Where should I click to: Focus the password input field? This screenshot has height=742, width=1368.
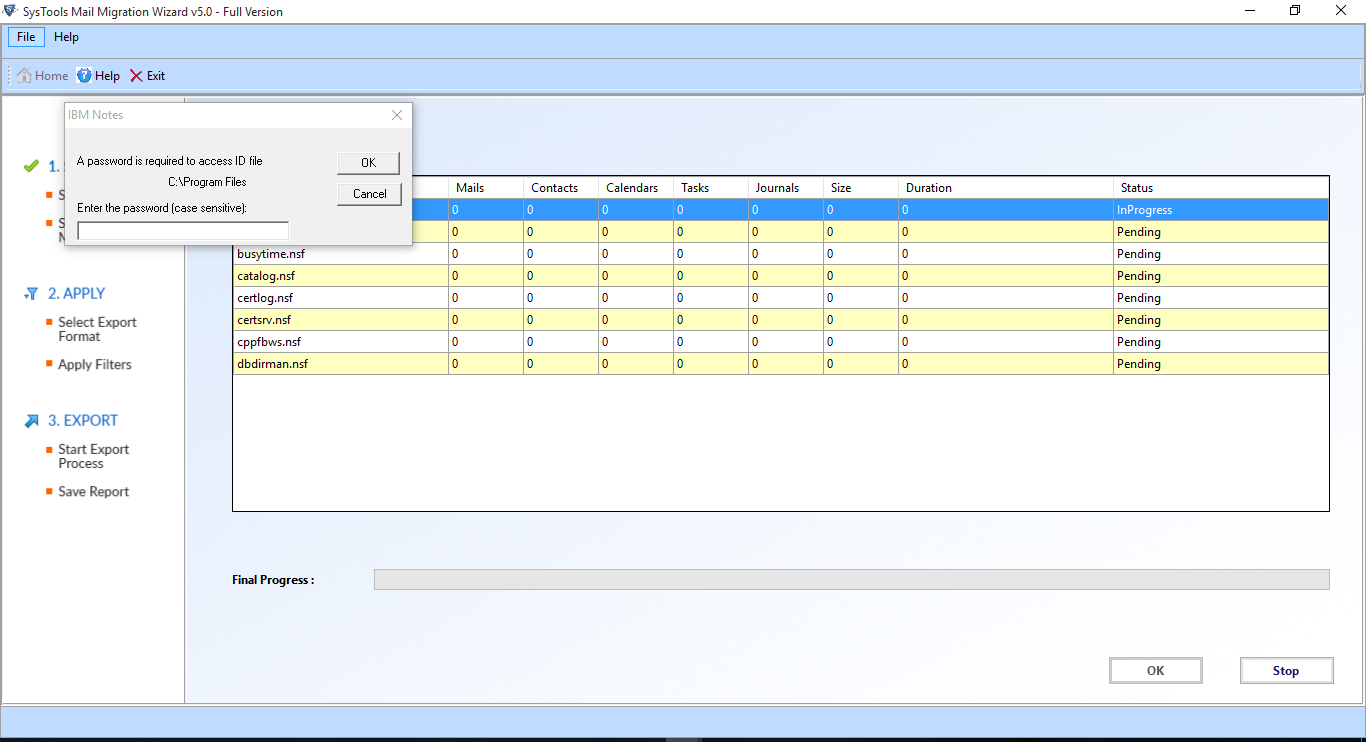[x=183, y=231]
